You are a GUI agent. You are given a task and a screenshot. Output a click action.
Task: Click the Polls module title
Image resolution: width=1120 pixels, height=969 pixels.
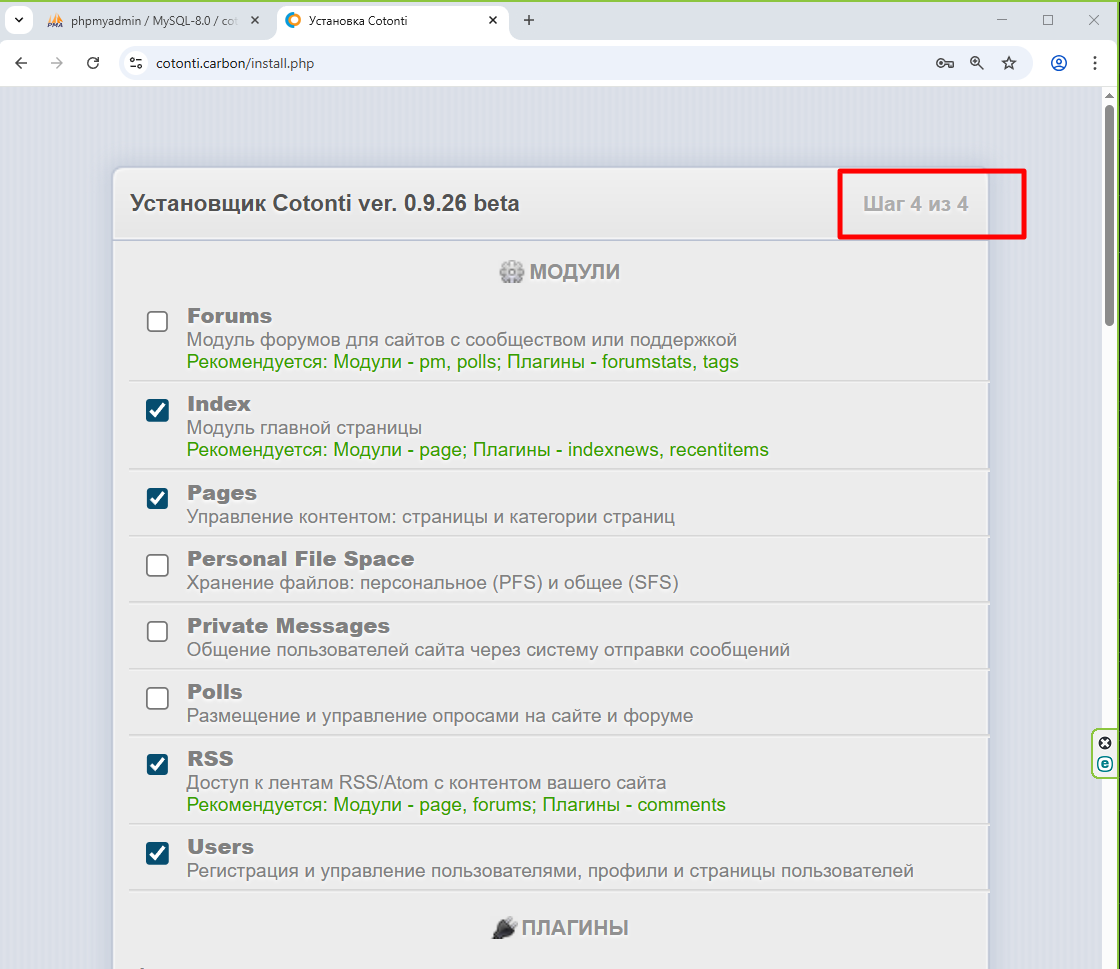click(x=214, y=692)
